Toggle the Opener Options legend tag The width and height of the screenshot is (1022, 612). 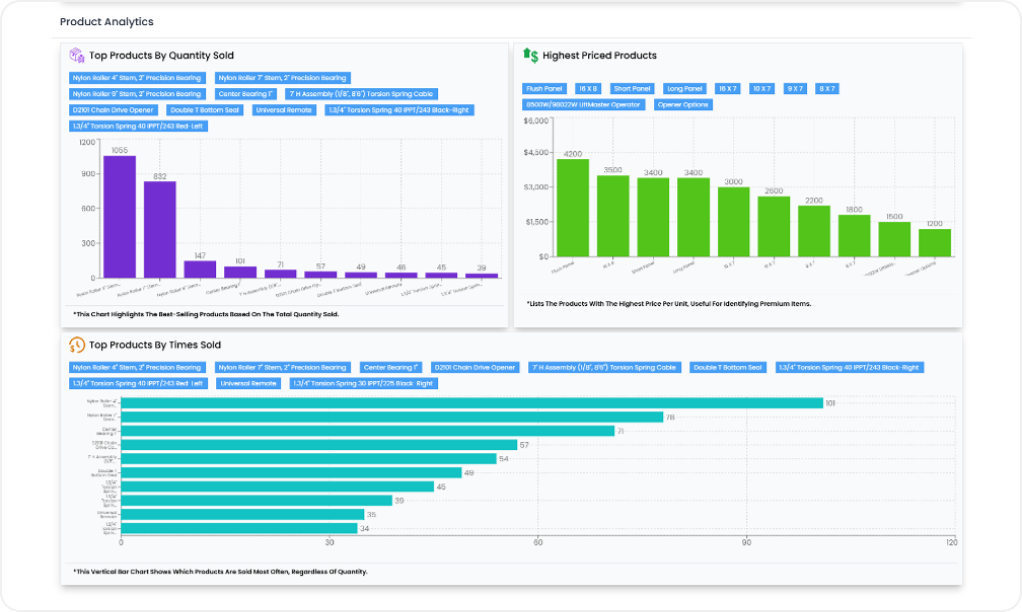click(683, 105)
